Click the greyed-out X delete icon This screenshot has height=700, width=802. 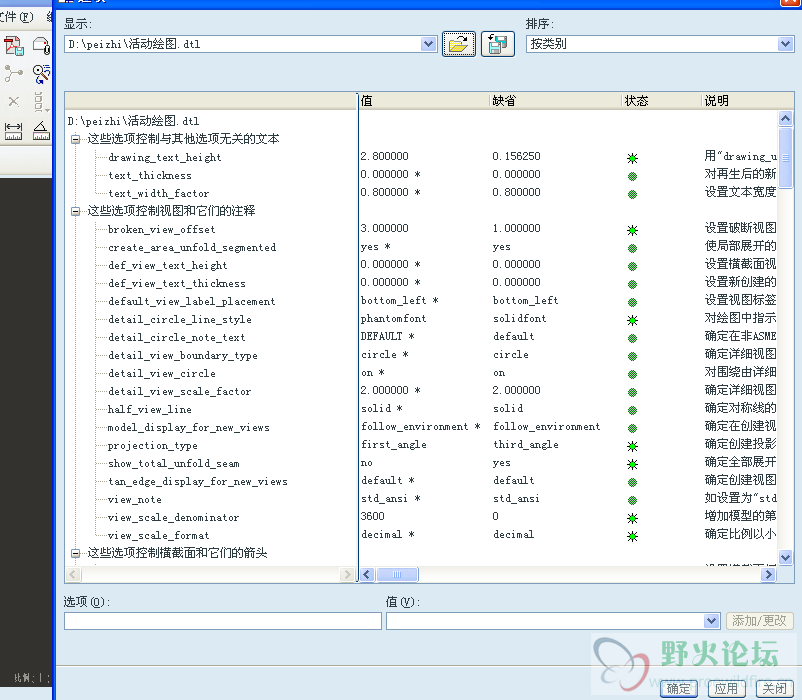14,102
